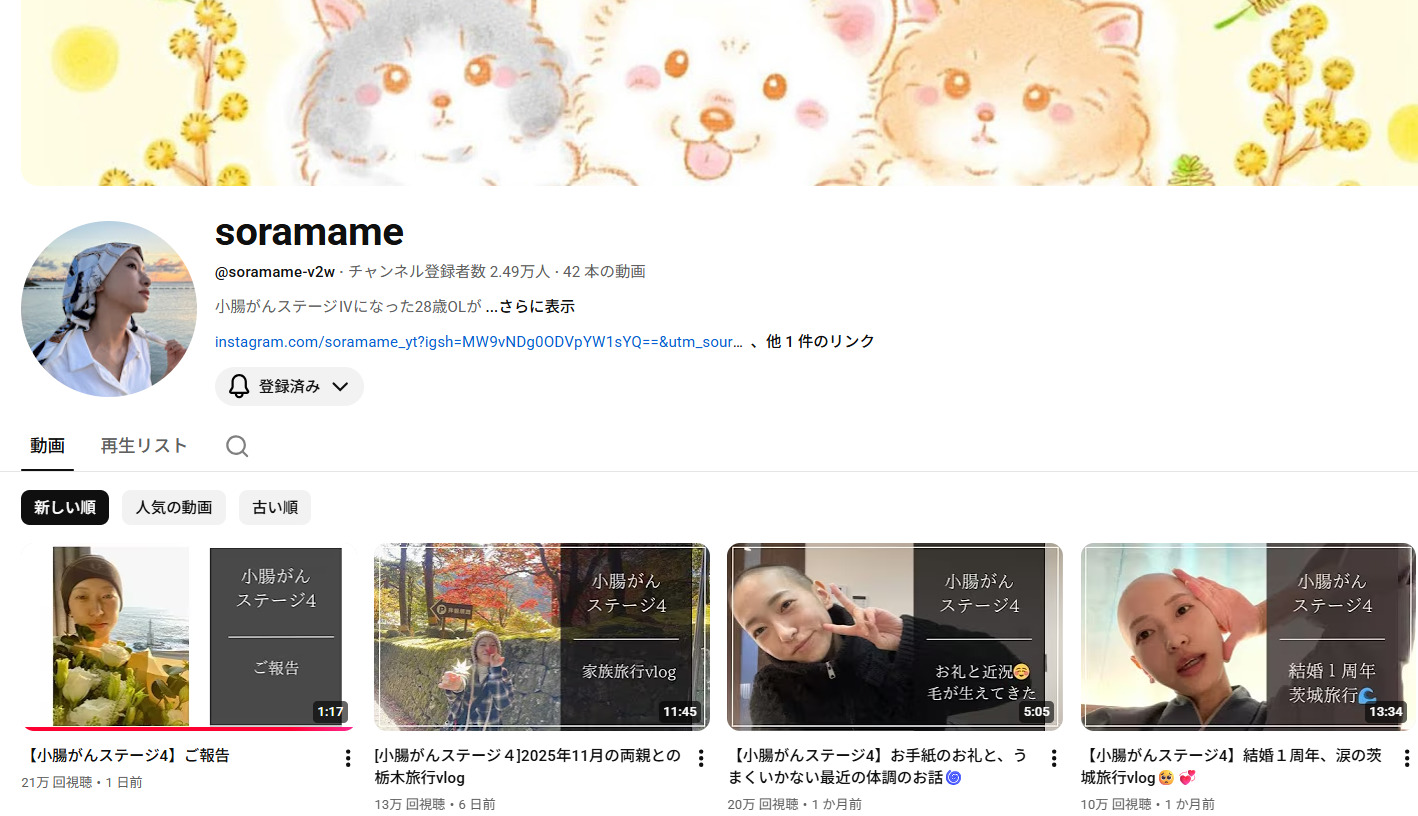Sort videos by 人気の動画
Screen dimensions: 1418x816
coord(174,508)
